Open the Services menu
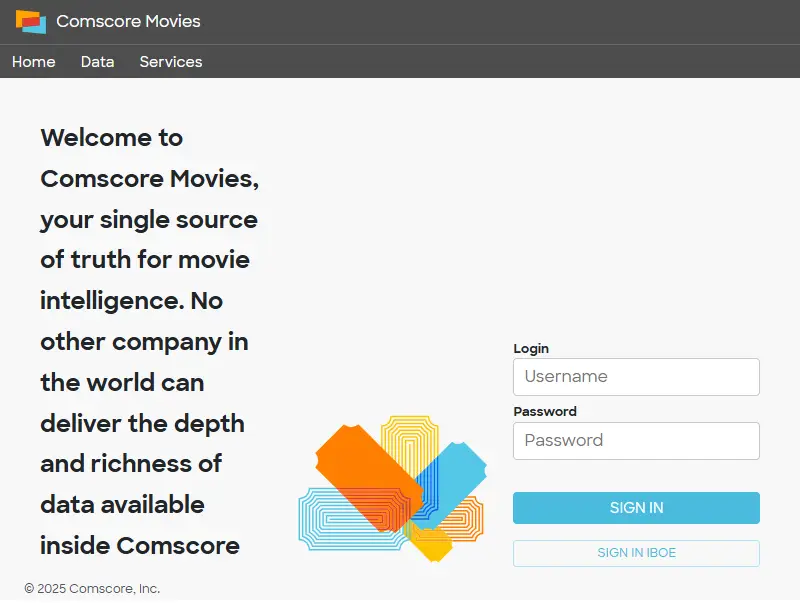800x603 pixels. tap(171, 62)
